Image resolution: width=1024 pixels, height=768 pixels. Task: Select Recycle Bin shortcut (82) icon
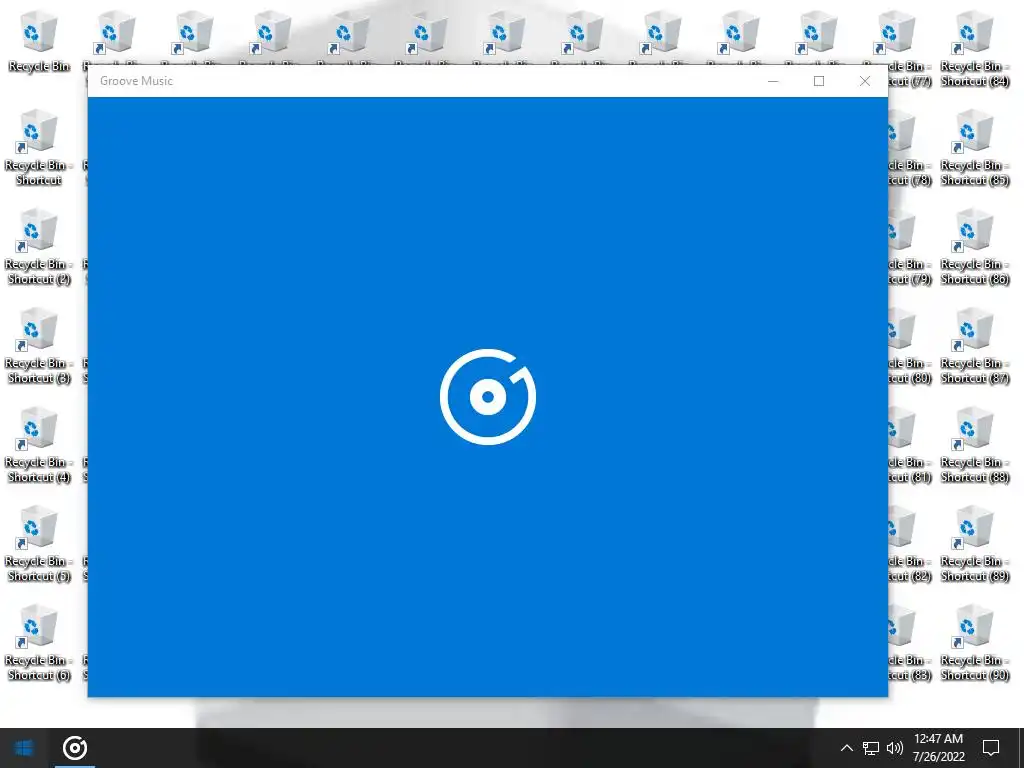[910, 545]
